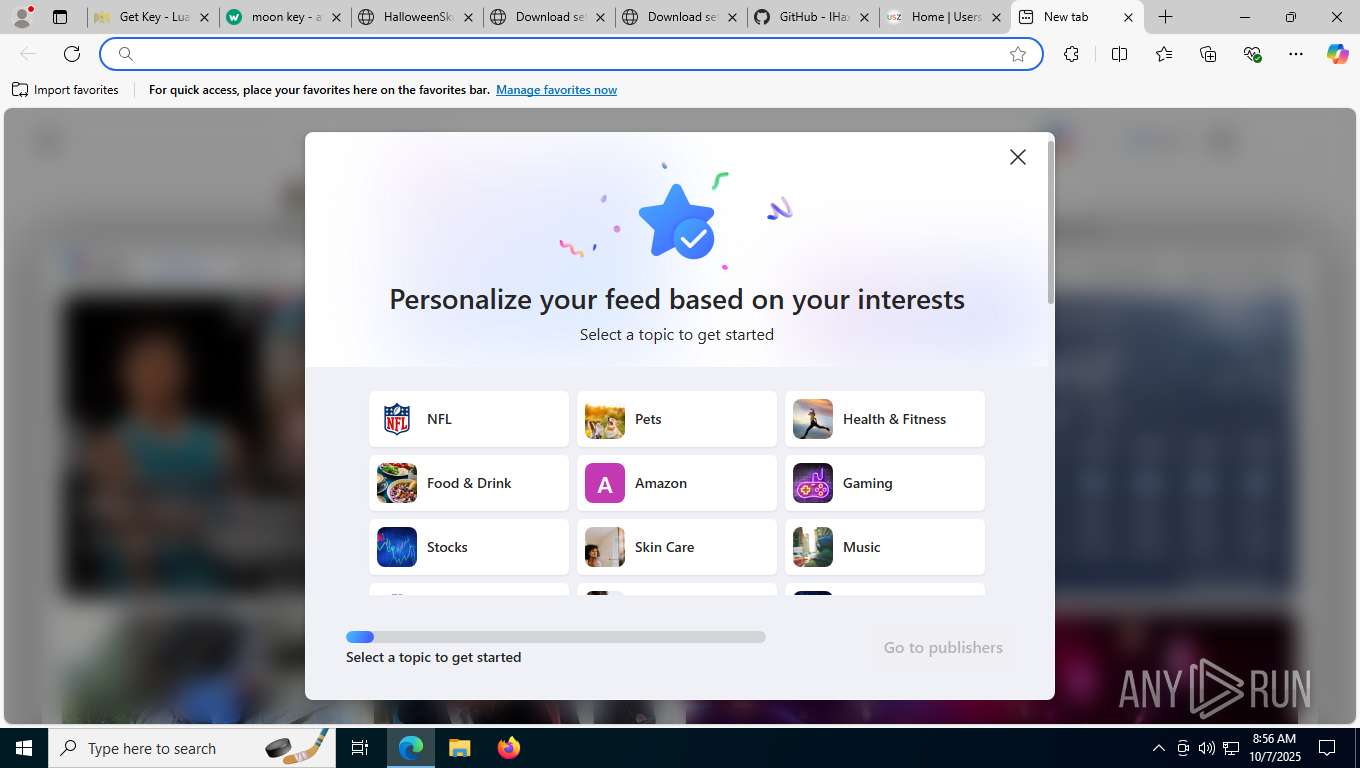Select the NFL topic

[x=469, y=419]
